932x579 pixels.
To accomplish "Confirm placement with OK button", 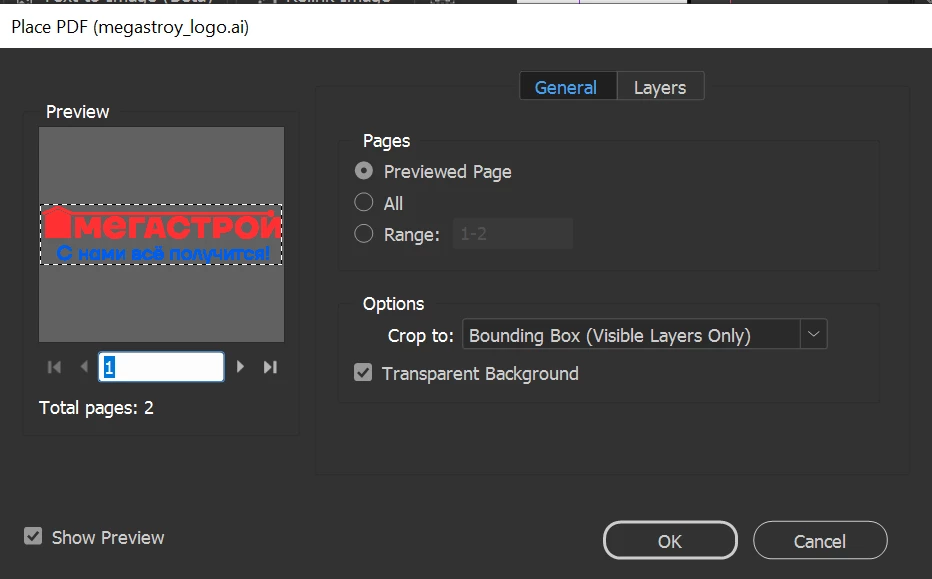I will [670, 540].
